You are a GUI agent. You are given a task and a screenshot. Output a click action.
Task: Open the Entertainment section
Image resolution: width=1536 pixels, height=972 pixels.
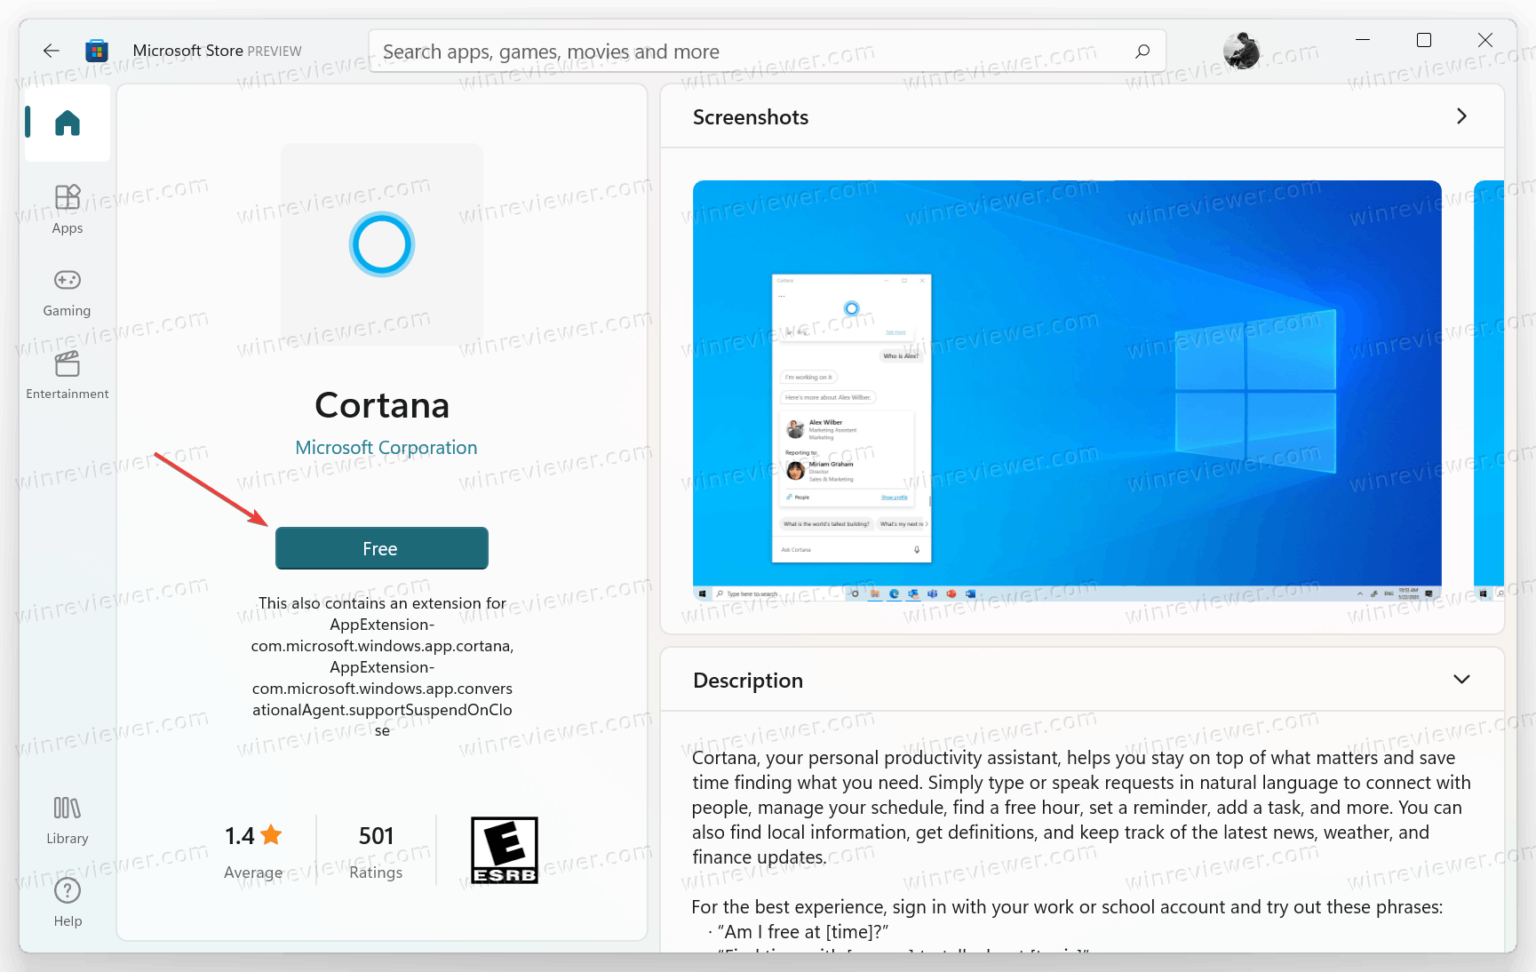tap(67, 376)
